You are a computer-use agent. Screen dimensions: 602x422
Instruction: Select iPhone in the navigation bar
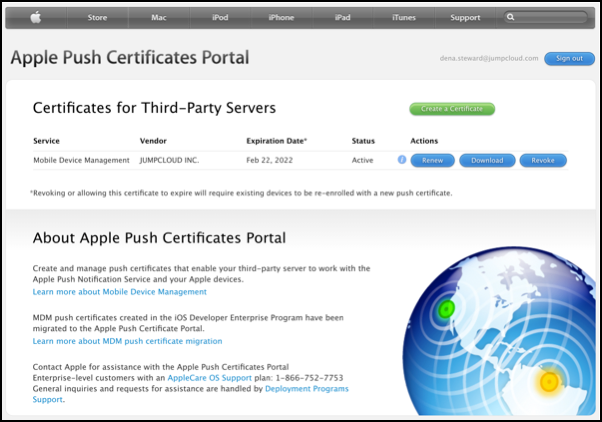[x=281, y=17]
